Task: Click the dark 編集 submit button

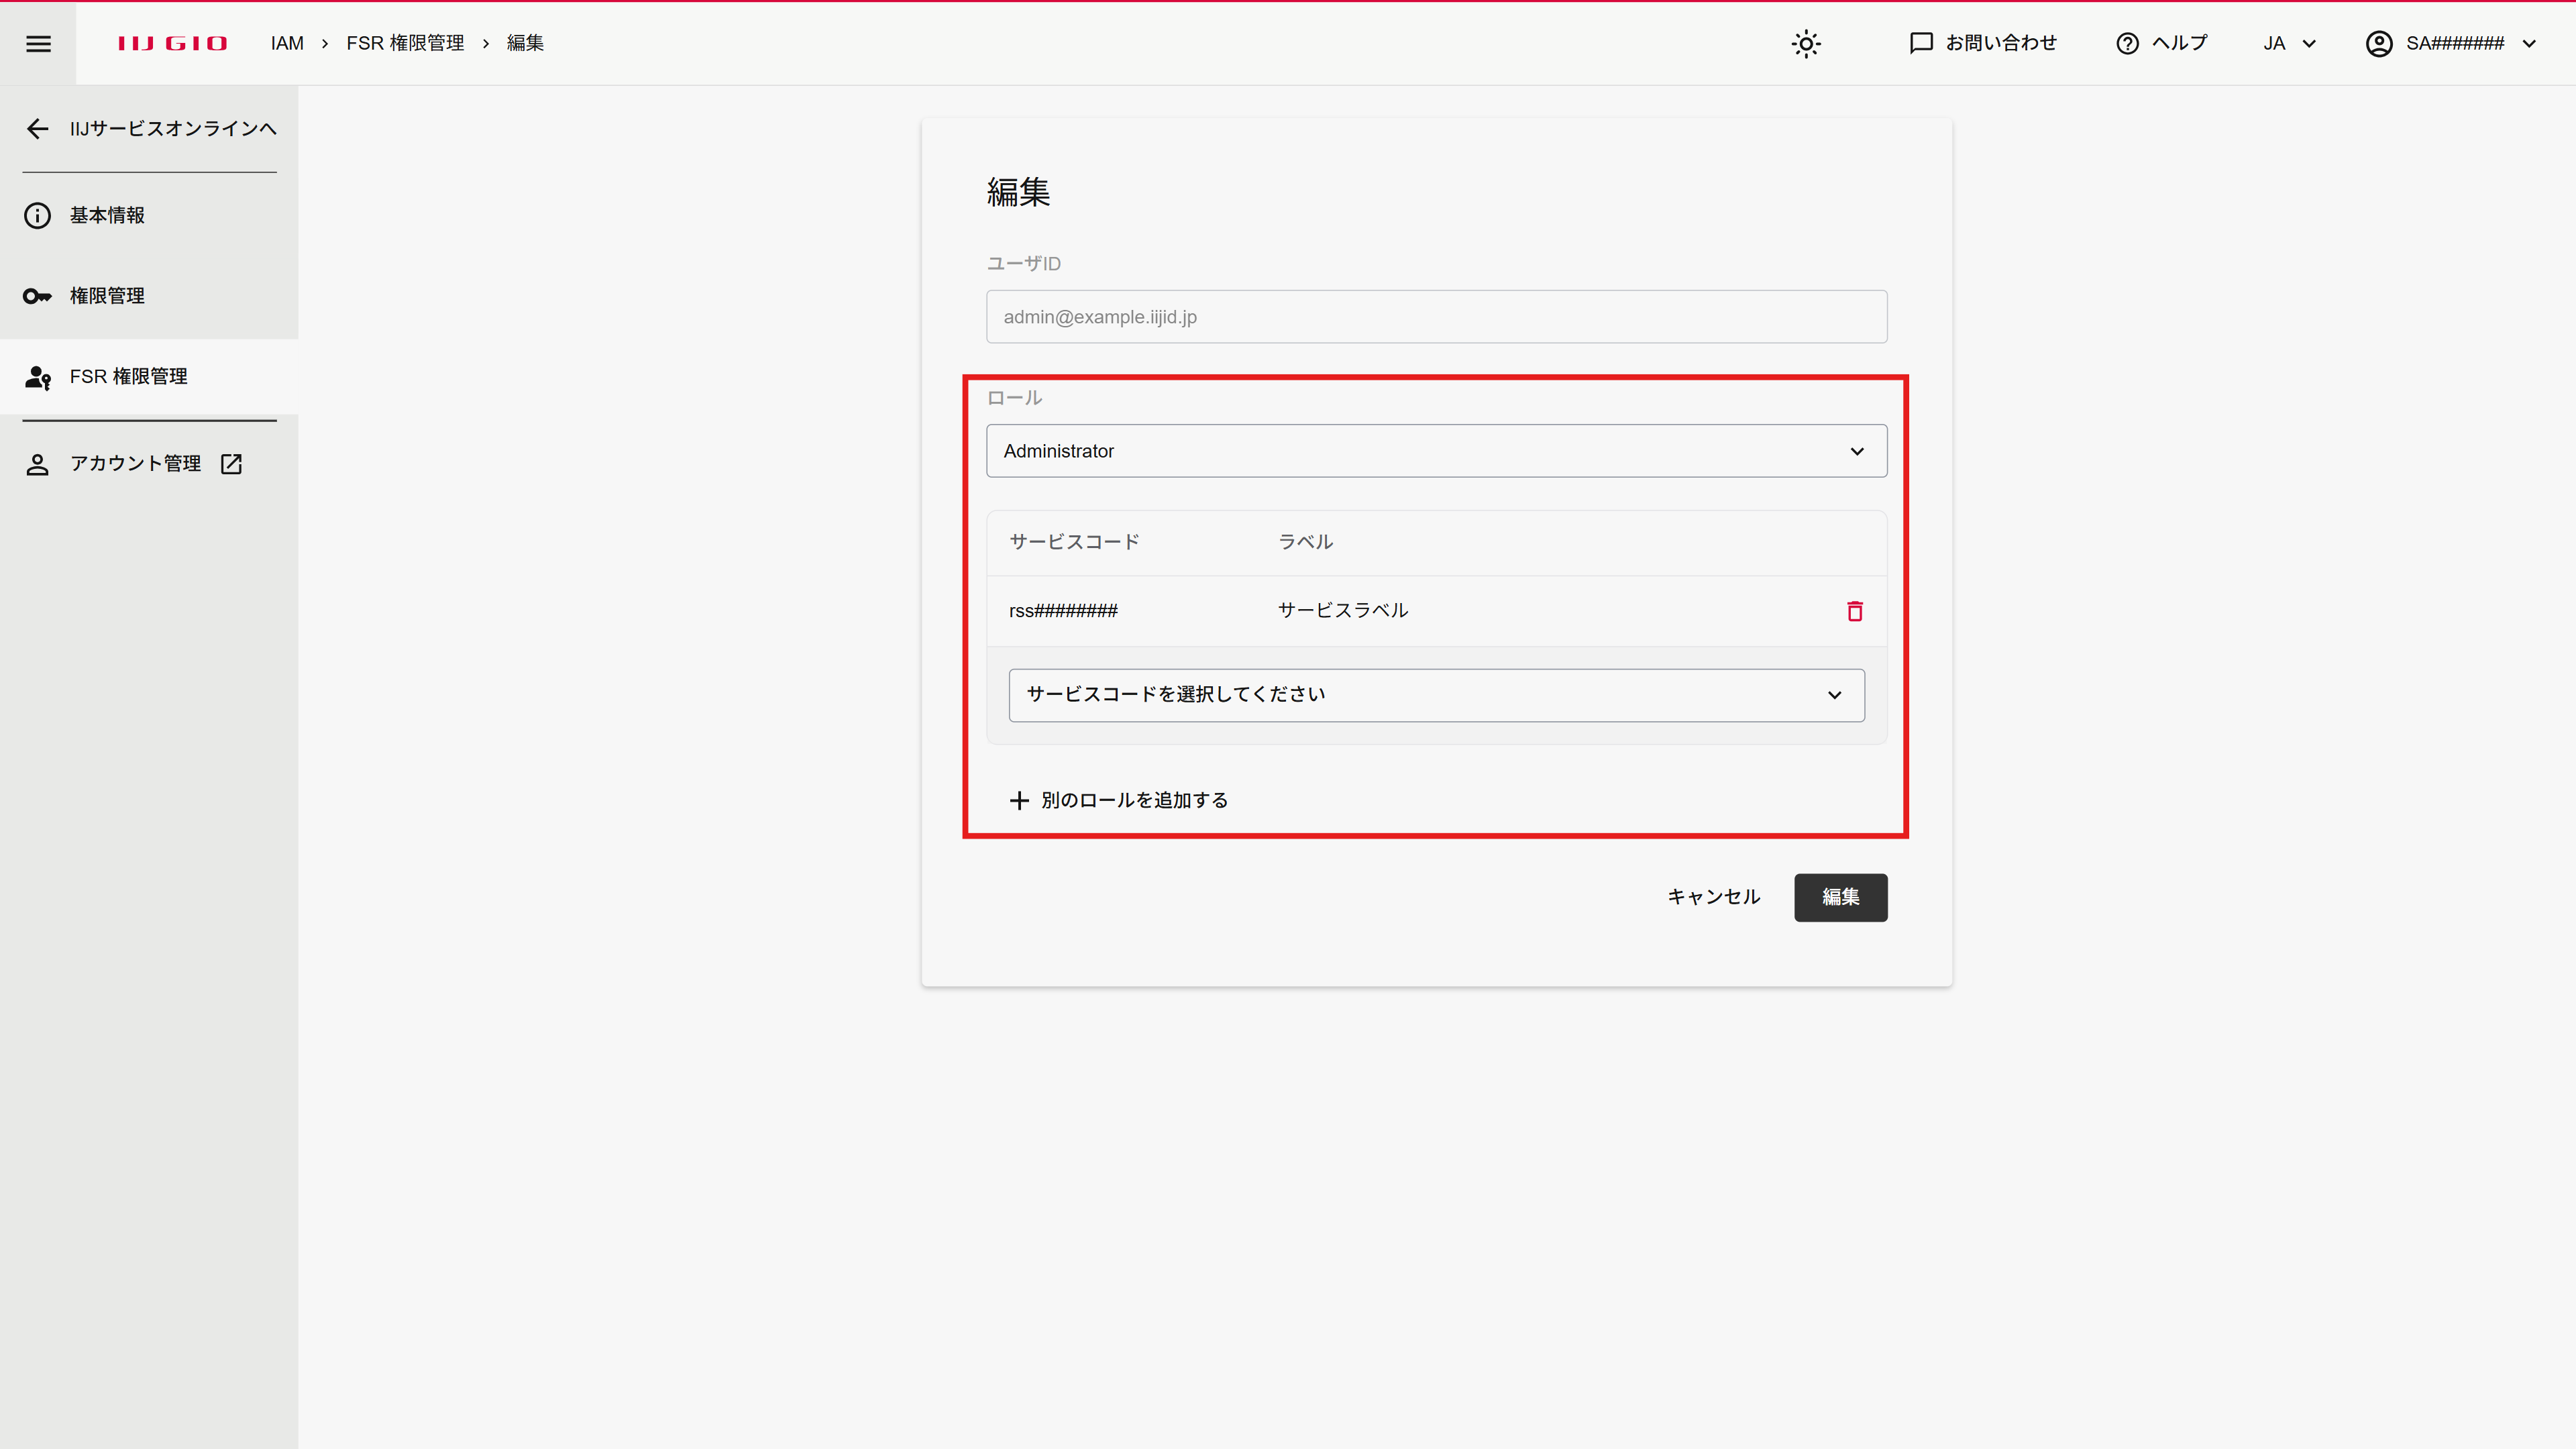Action: [1840, 897]
